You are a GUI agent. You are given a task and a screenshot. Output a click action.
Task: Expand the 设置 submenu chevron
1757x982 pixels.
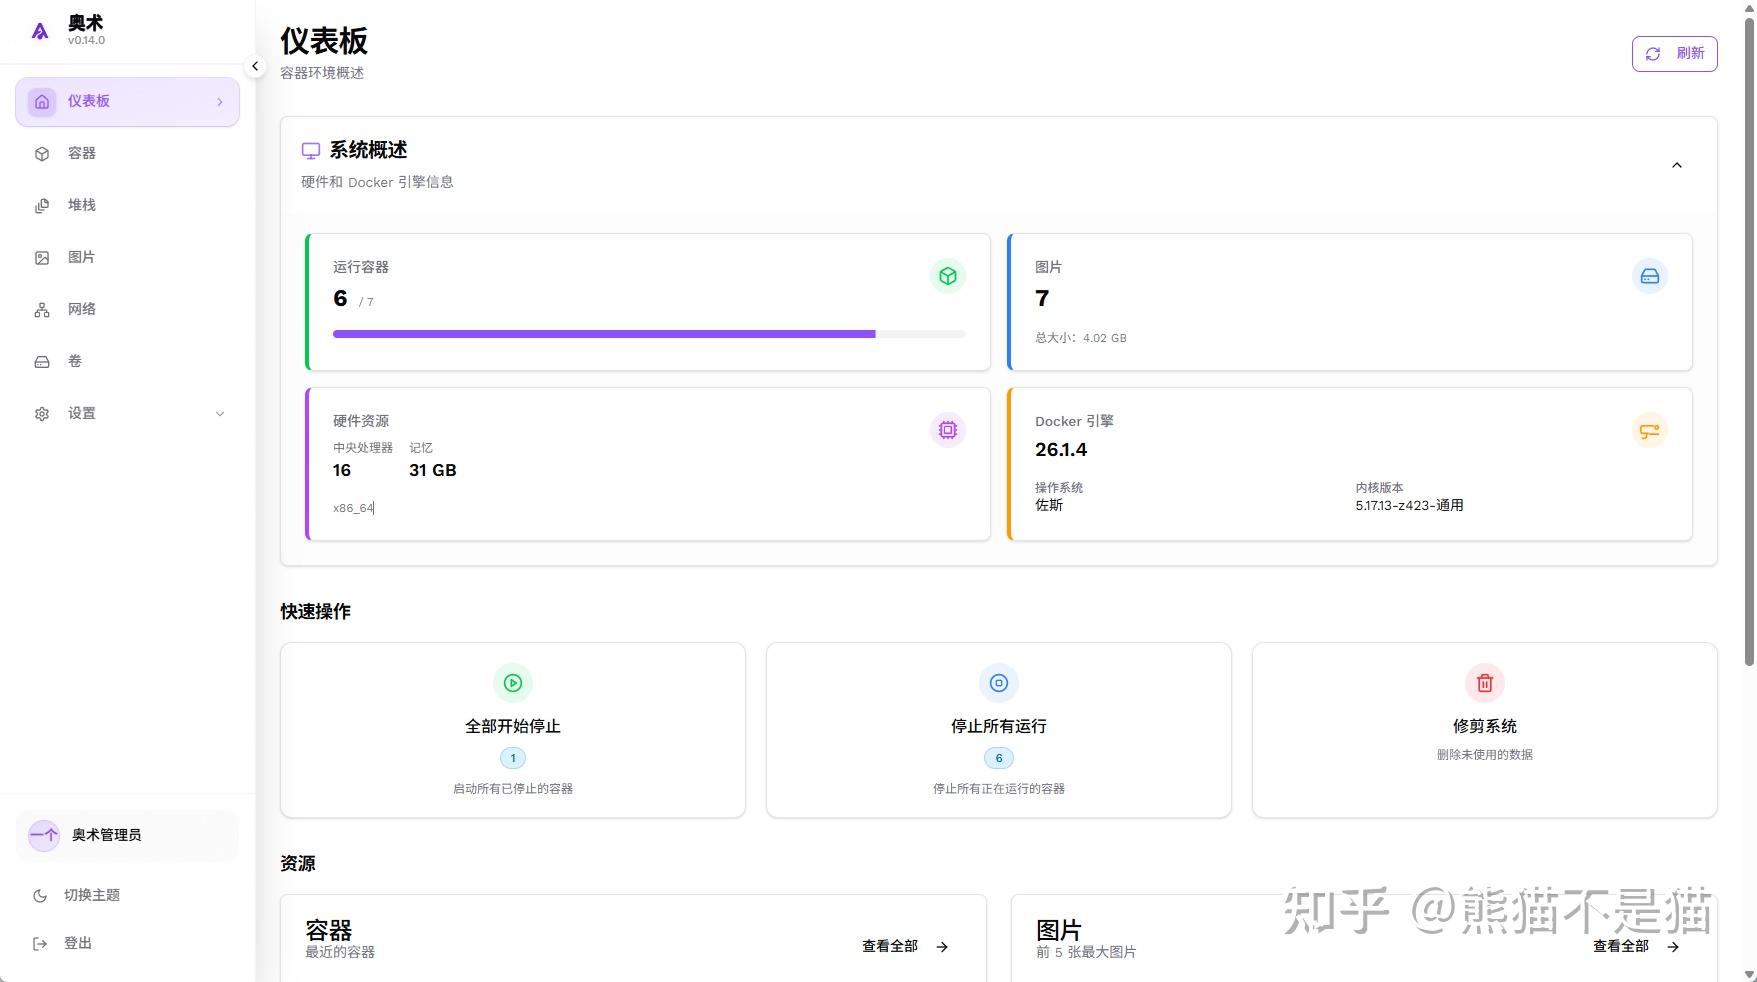tap(219, 413)
